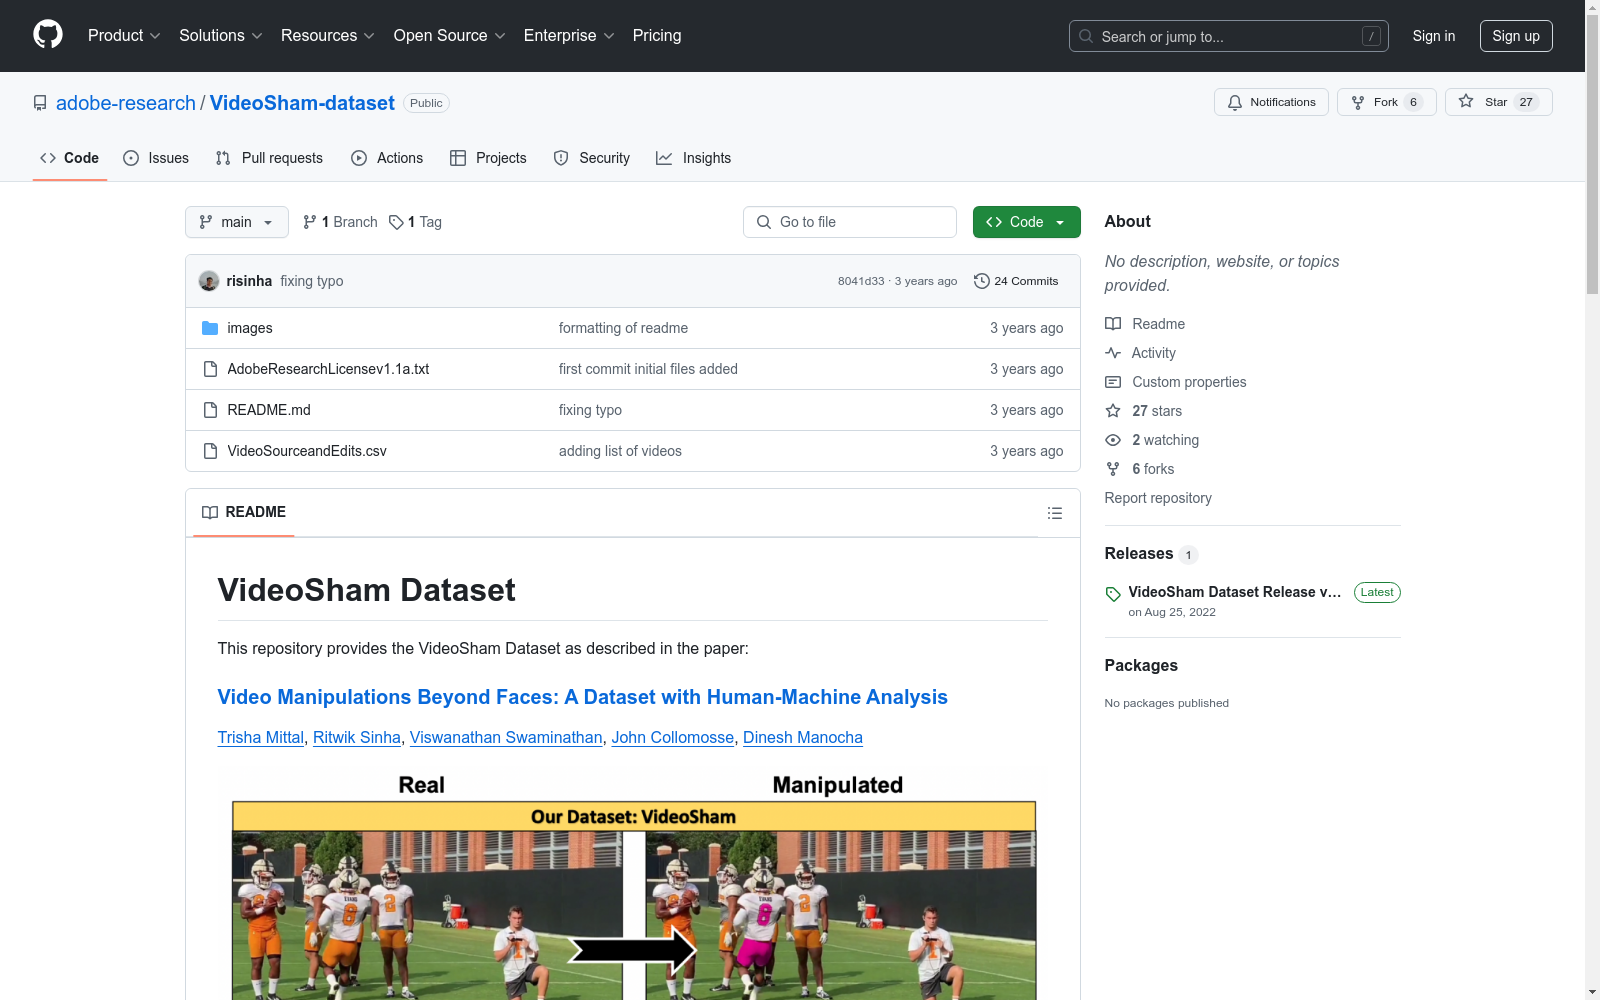This screenshot has width=1600, height=1000.
Task: Click the search magnifier icon in header
Action: [x=1086, y=36]
